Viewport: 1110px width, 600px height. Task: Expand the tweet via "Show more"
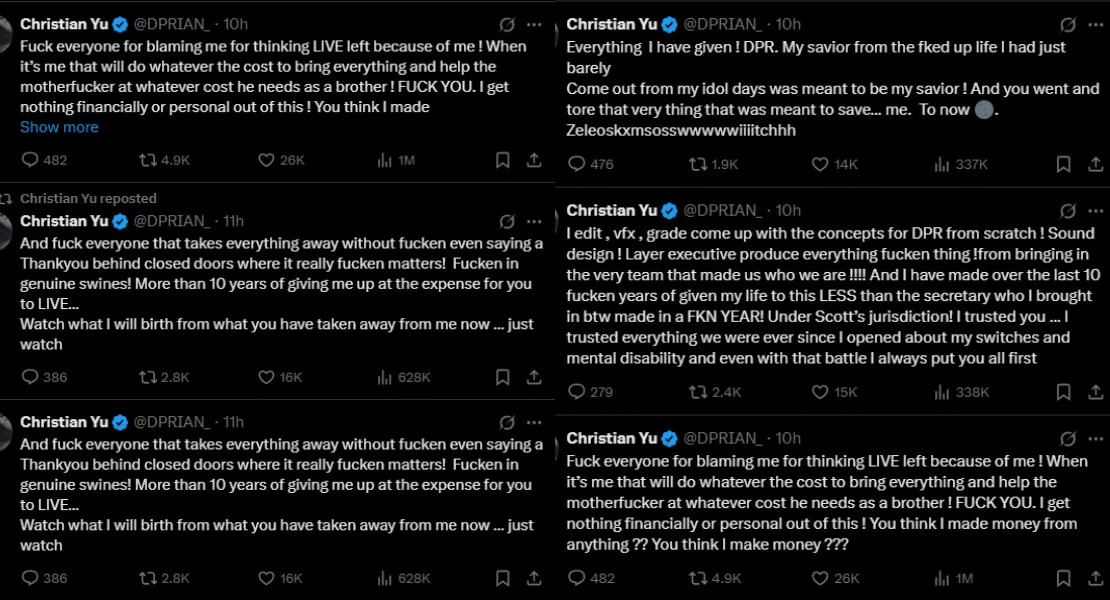point(59,127)
